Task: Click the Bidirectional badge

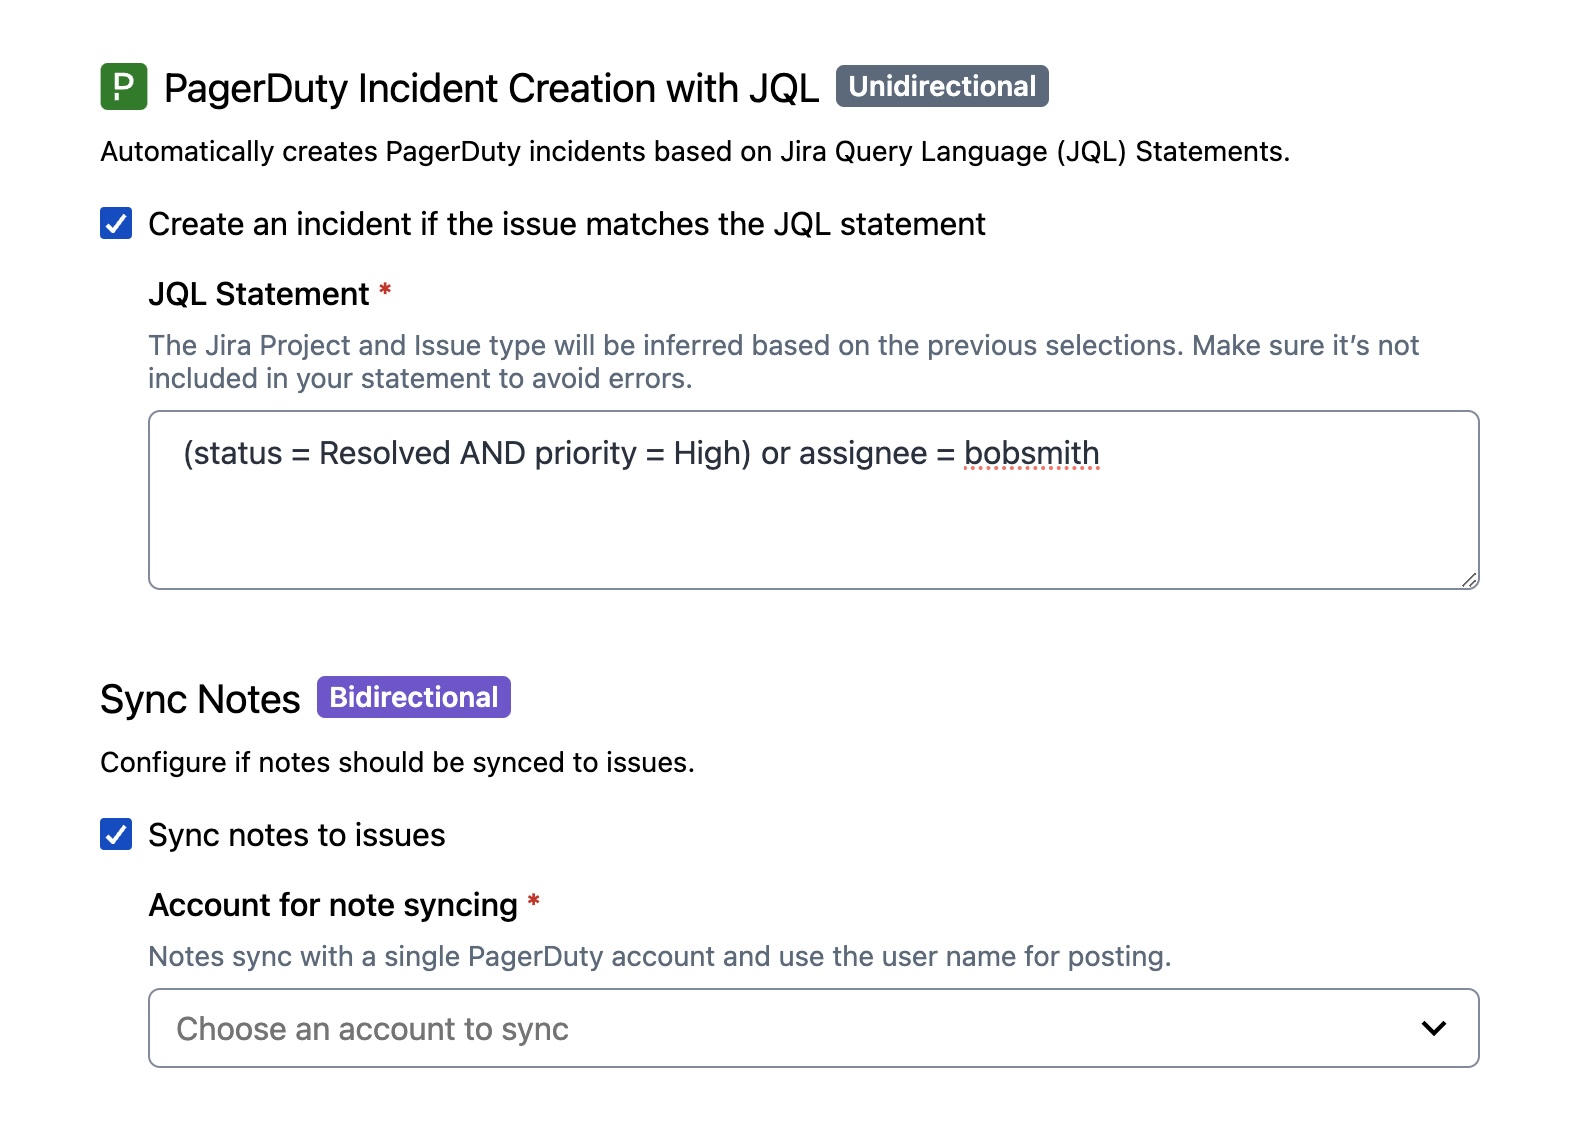Action: pyautogui.click(x=413, y=697)
